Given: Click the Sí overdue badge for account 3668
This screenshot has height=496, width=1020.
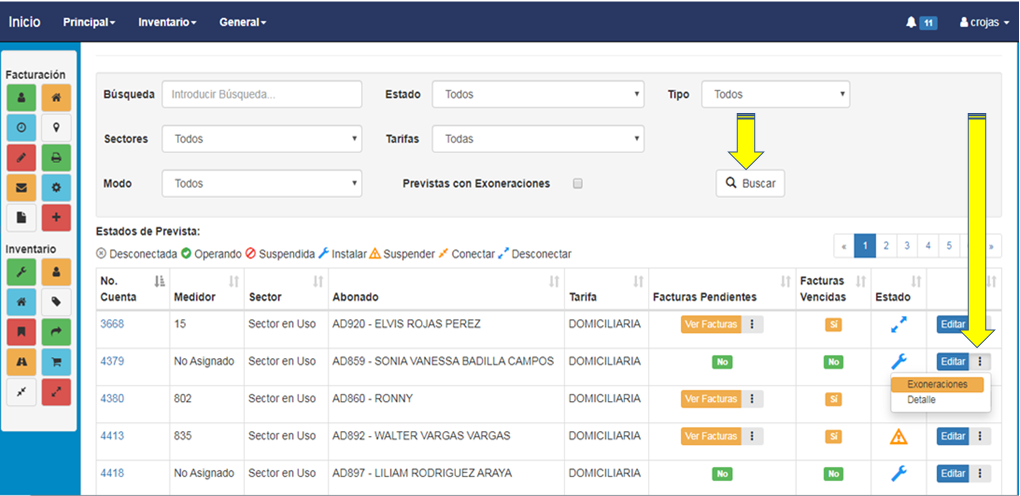Looking at the screenshot, I should click(833, 324).
